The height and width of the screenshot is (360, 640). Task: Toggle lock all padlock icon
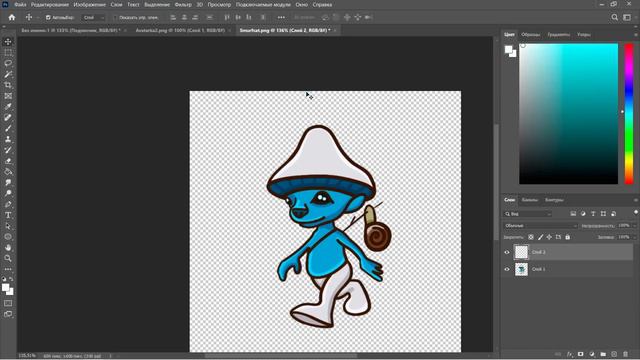coord(568,237)
